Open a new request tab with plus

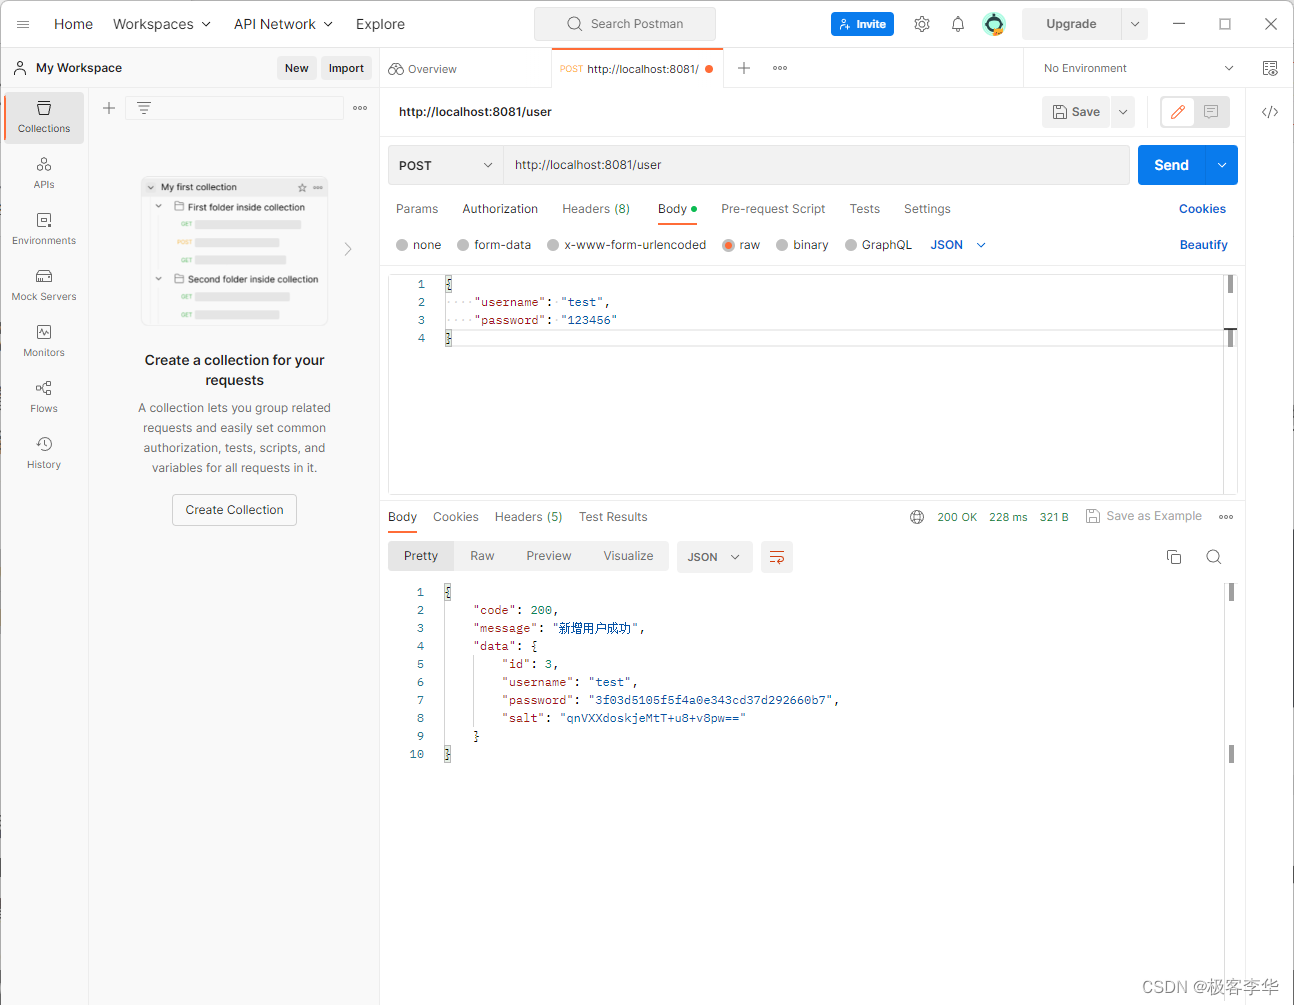744,68
